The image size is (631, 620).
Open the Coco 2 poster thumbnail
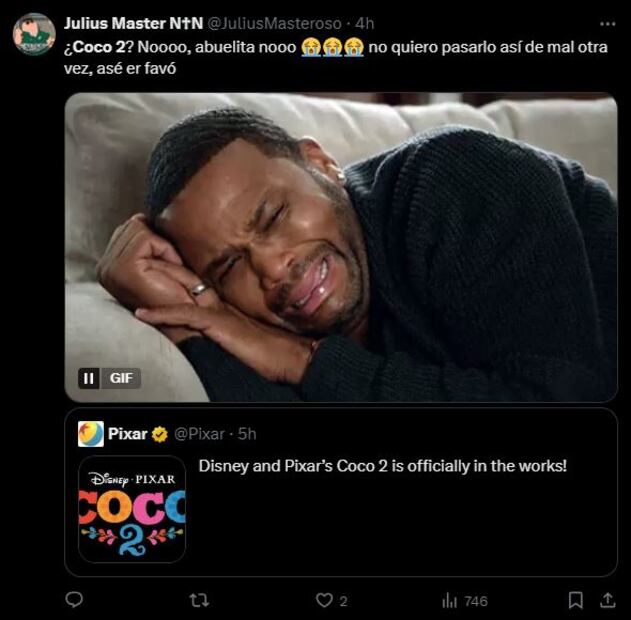tap(132, 509)
